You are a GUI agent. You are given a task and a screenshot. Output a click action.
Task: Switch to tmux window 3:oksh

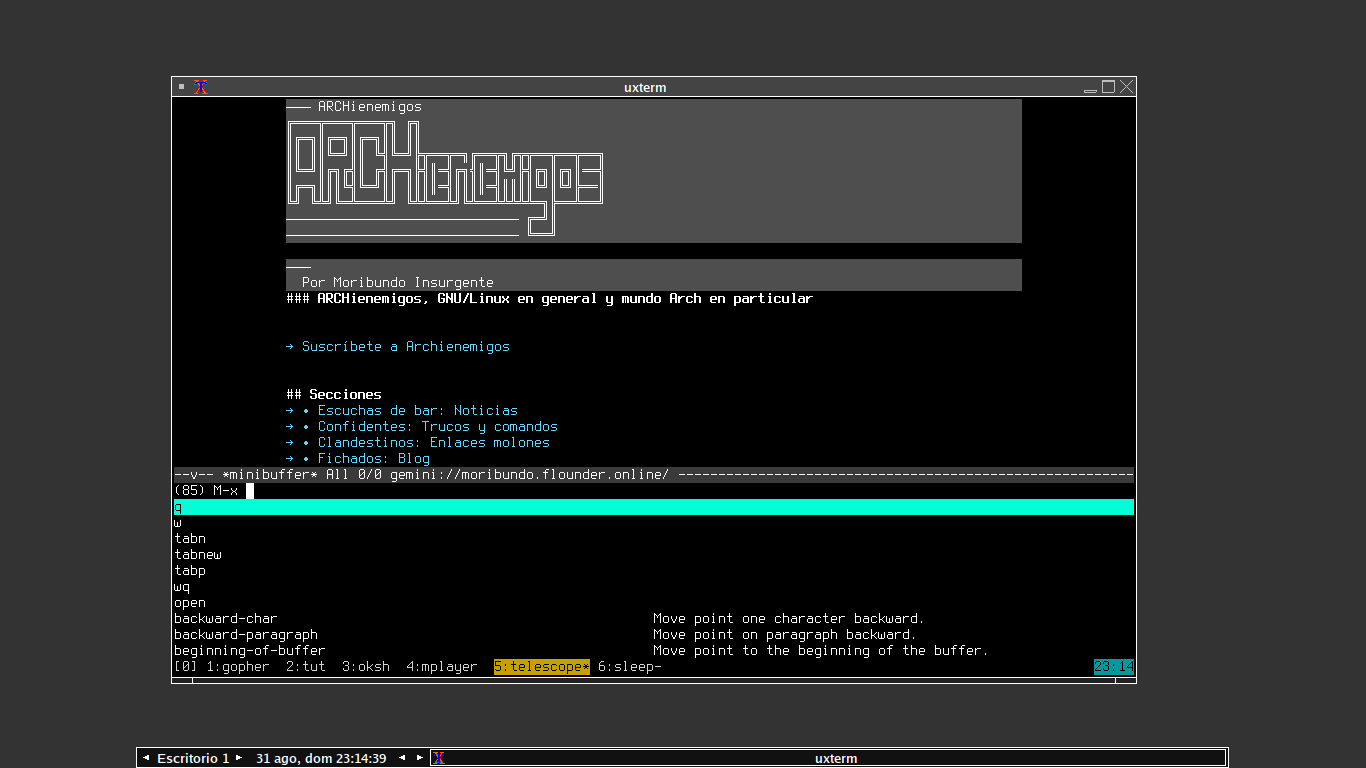coord(366,667)
